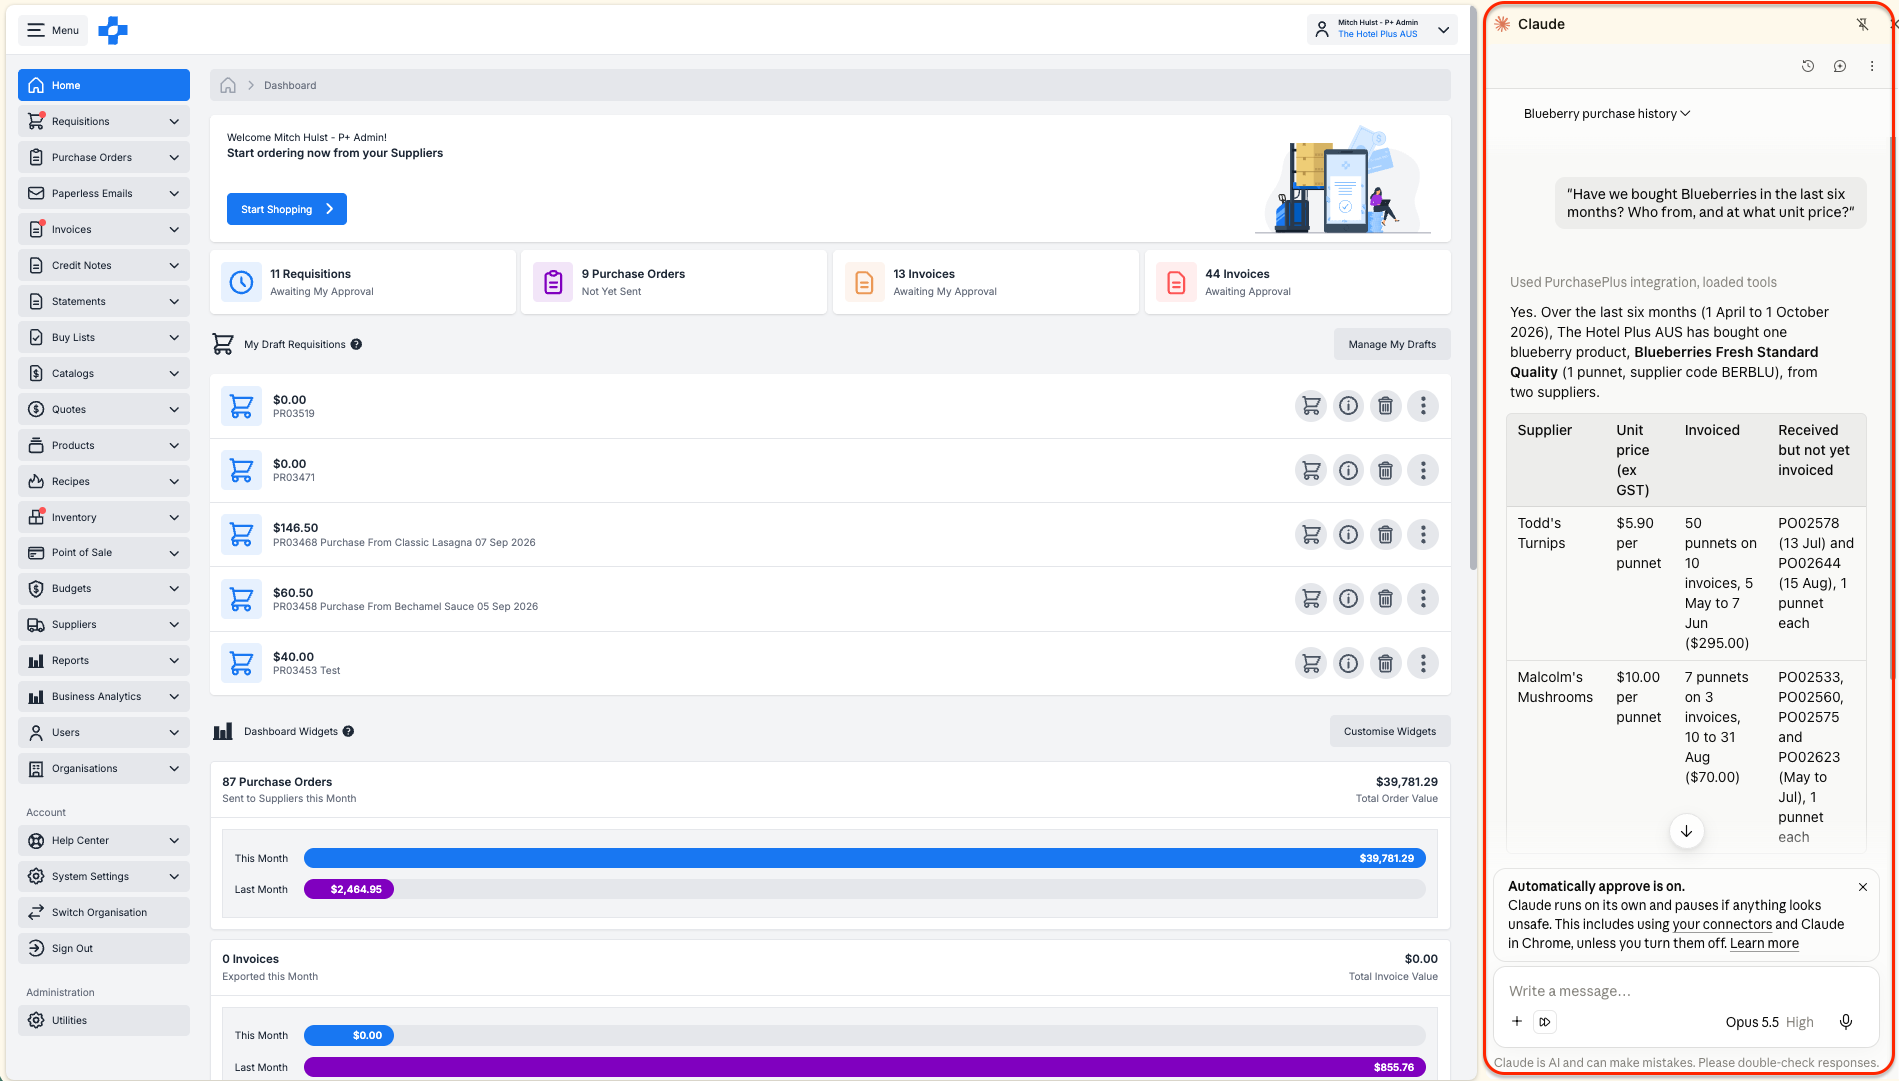Open cart icon for draft PR03519
1899x1081 pixels.
pos(1310,406)
